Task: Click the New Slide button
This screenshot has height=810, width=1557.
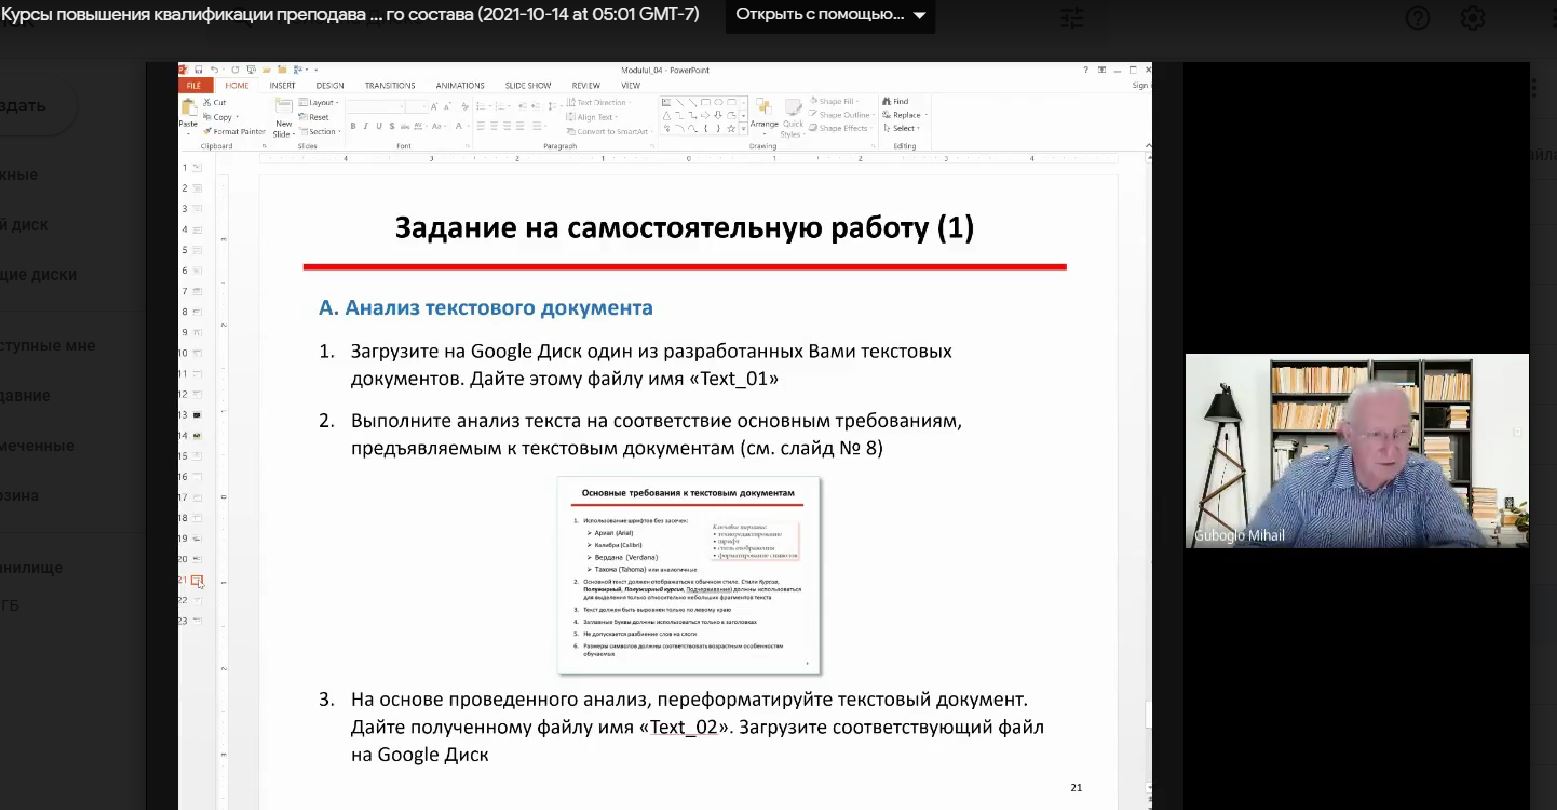Action: tap(284, 118)
